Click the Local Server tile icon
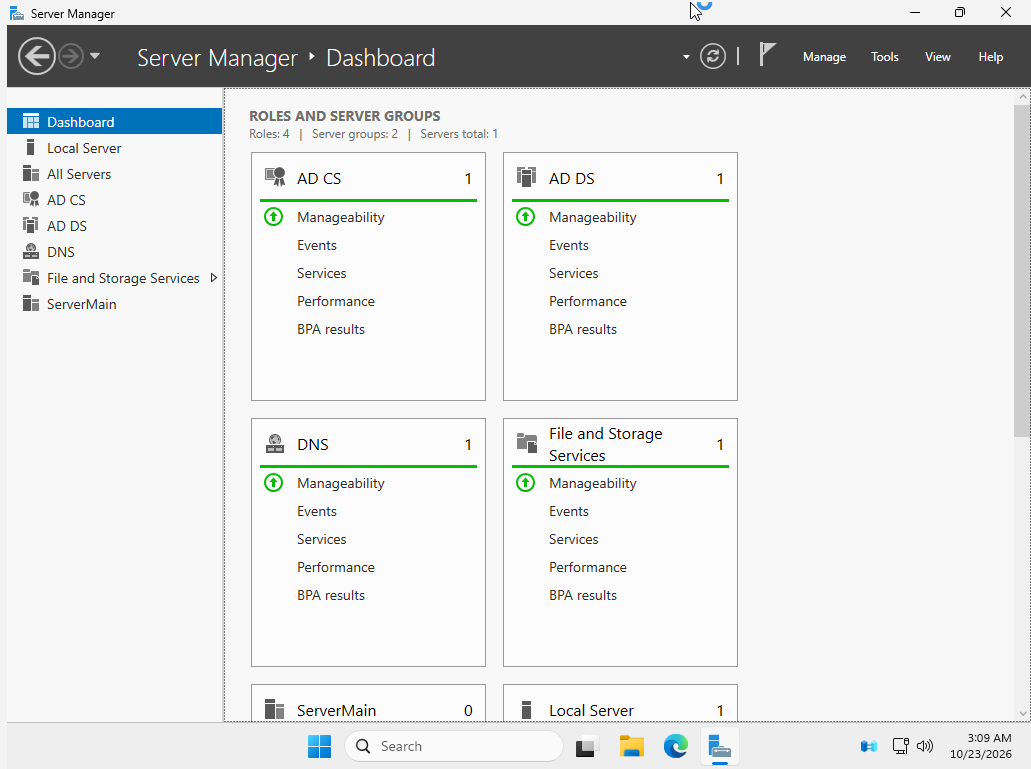Image resolution: width=1031 pixels, height=769 pixels. 526,710
